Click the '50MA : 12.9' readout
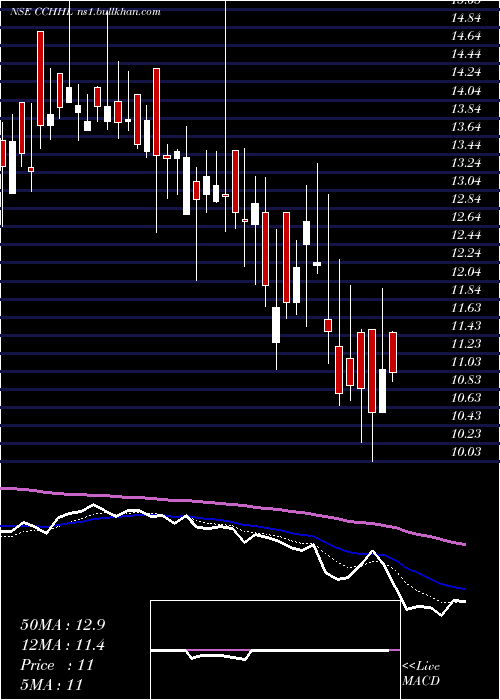The image size is (500, 700). click(62, 625)
